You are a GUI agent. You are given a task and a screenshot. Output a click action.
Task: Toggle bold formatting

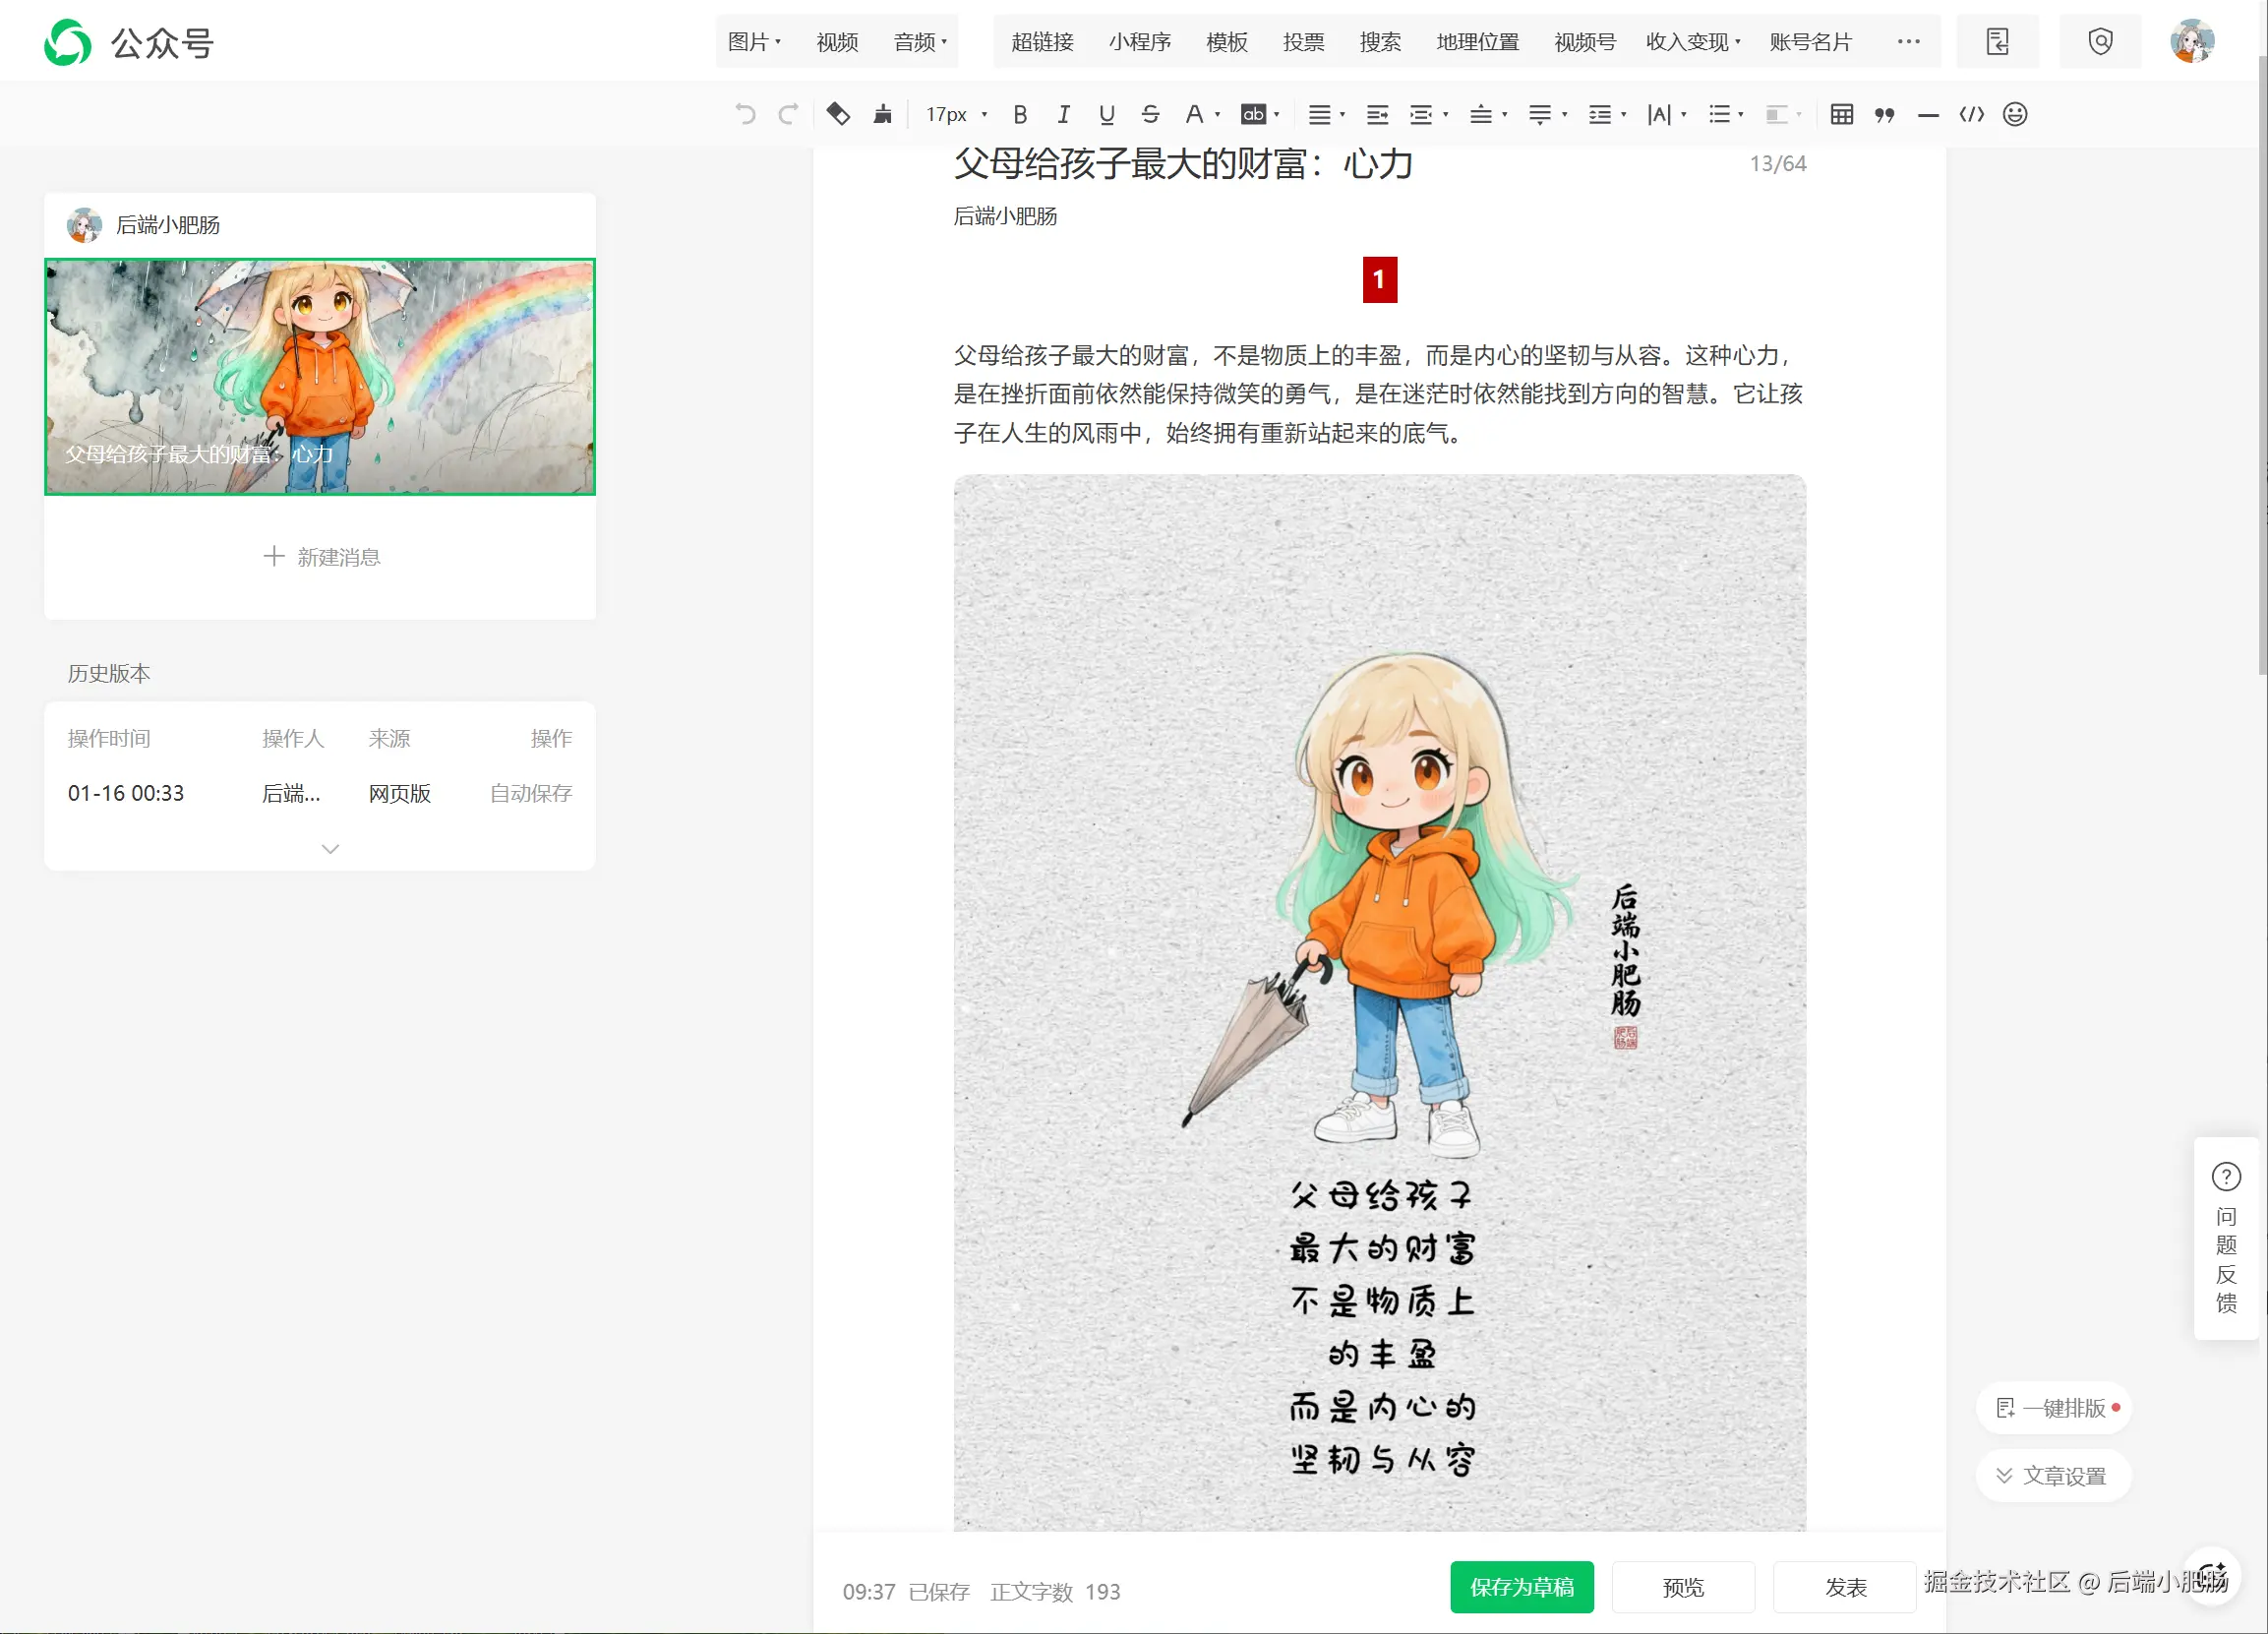pos(1020,114)
